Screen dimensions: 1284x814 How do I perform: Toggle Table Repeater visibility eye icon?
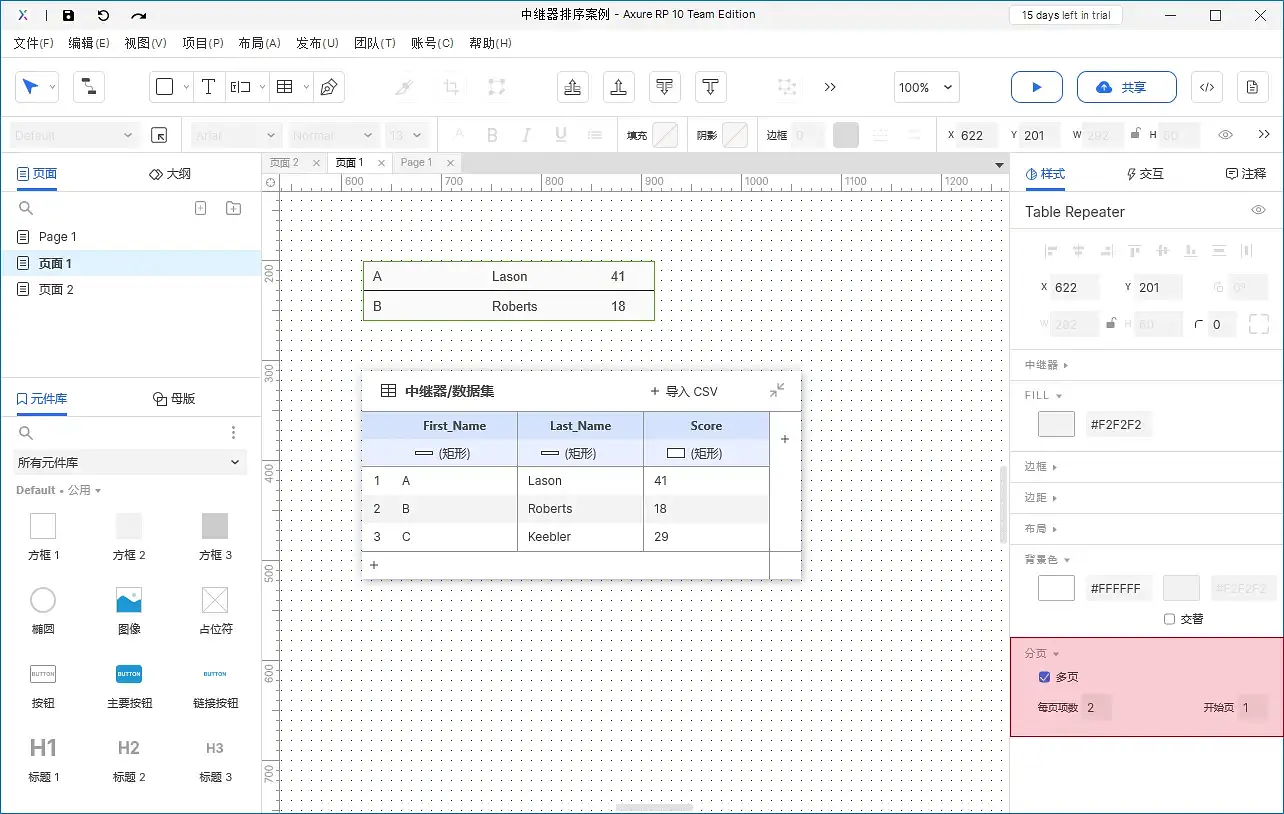(x=1259, y=211)
